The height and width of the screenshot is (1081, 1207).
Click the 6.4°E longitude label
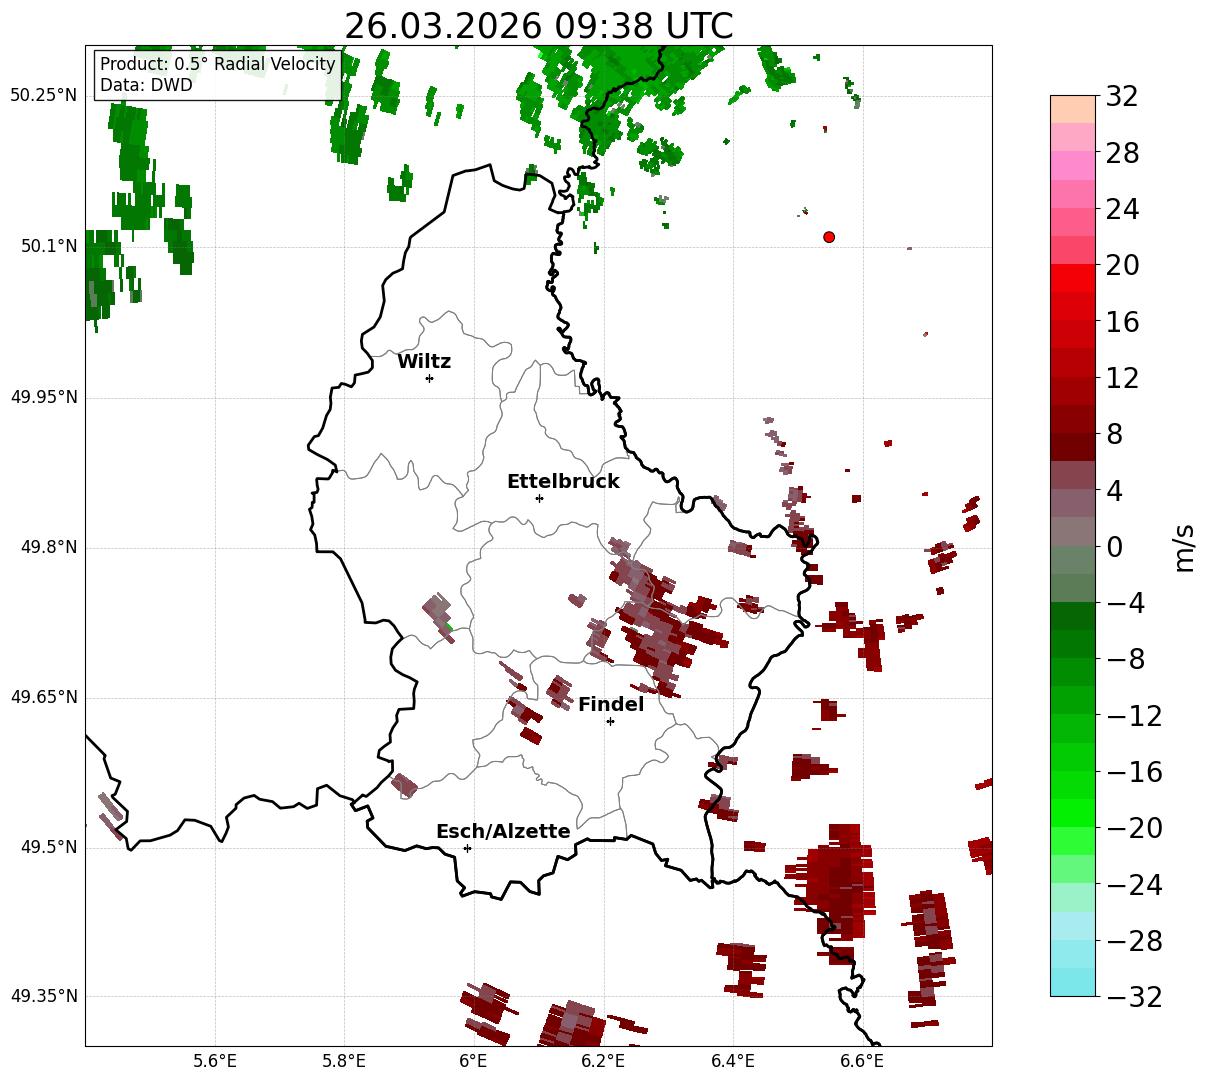733,1061
